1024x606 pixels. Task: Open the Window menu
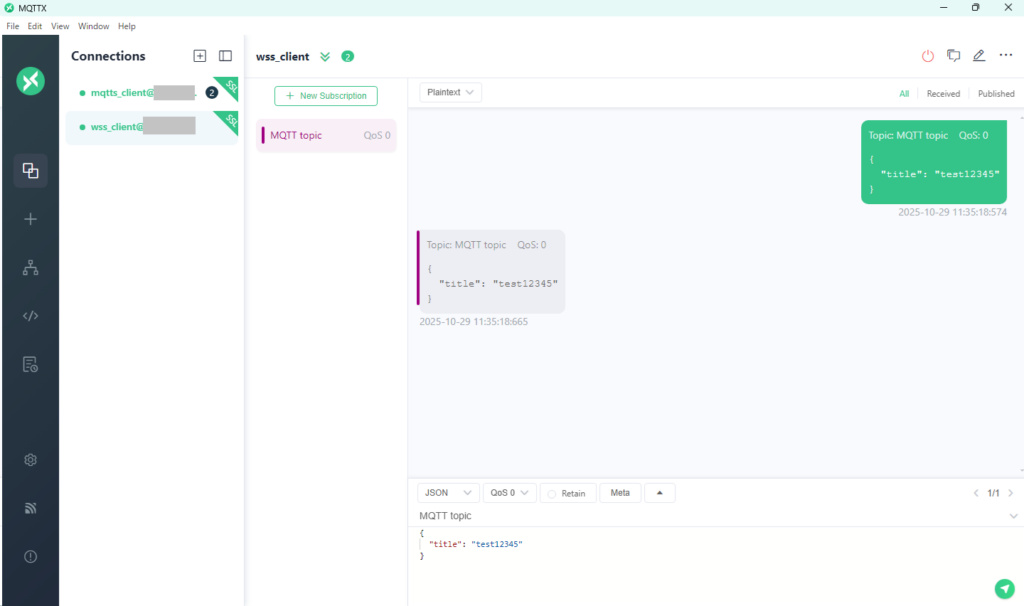tap(94, 26)
